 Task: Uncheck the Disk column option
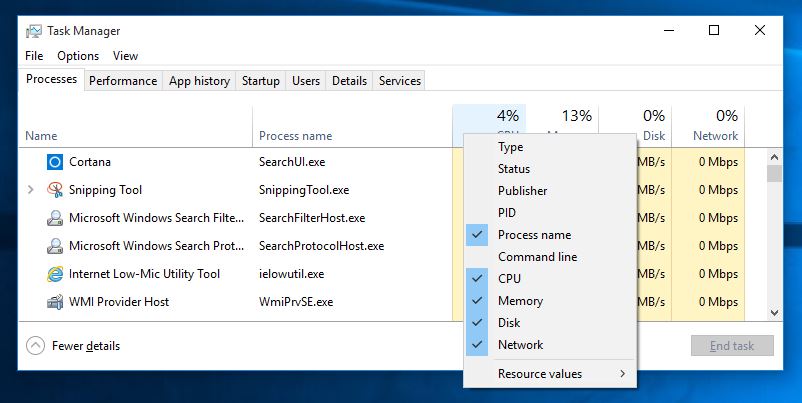550,323
